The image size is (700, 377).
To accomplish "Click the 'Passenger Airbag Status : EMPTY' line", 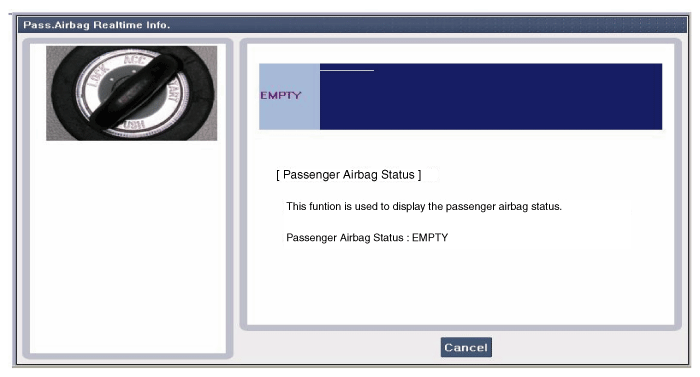I will 367,238.
